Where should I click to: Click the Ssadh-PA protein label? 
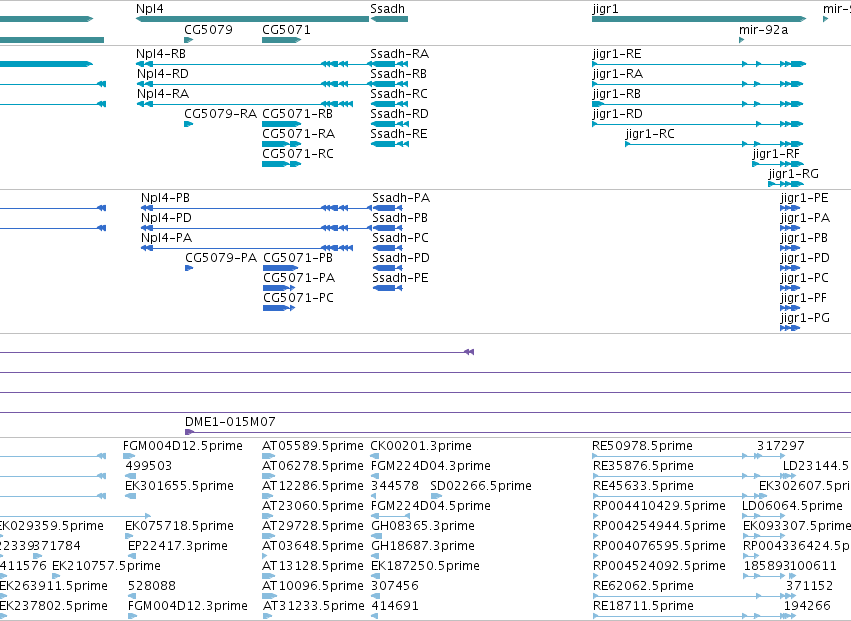click(x=401, y=198)
